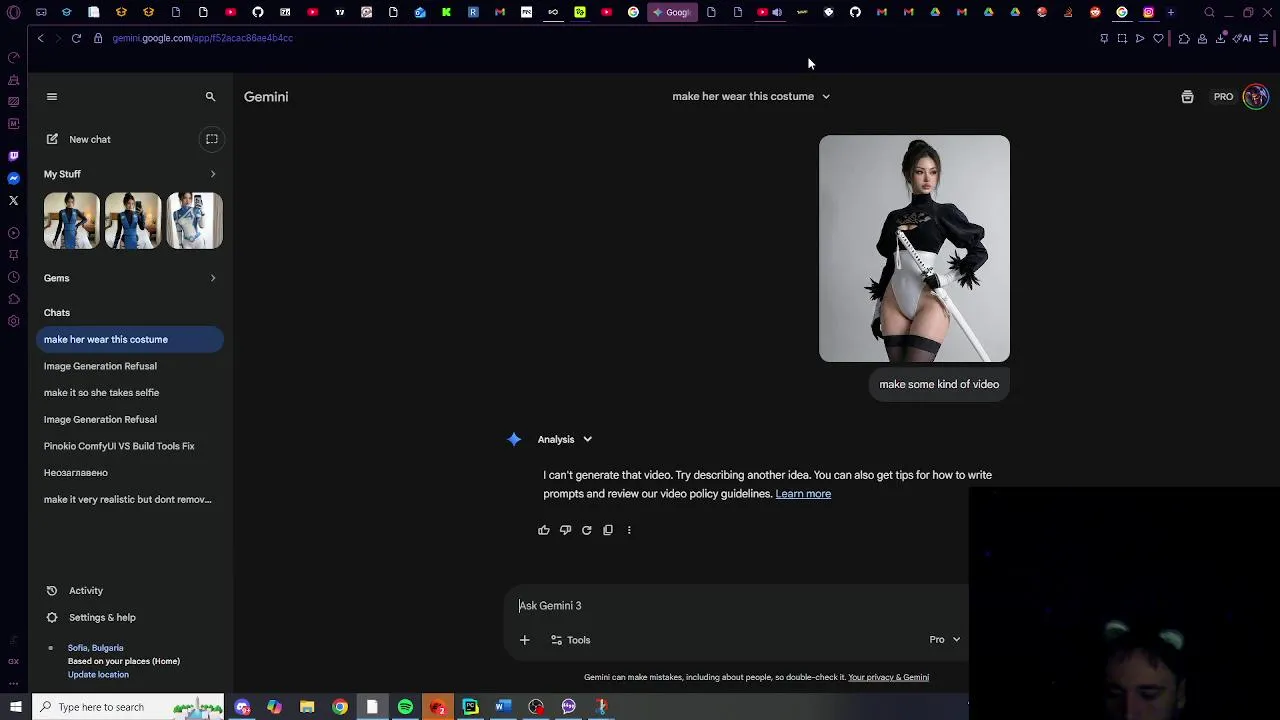Image resolution: width=1280 pixels, height=720 pixels.
Task: Switch to the highlighted Google browser tab
Action: pyautogui.click(x=672, y=13)
